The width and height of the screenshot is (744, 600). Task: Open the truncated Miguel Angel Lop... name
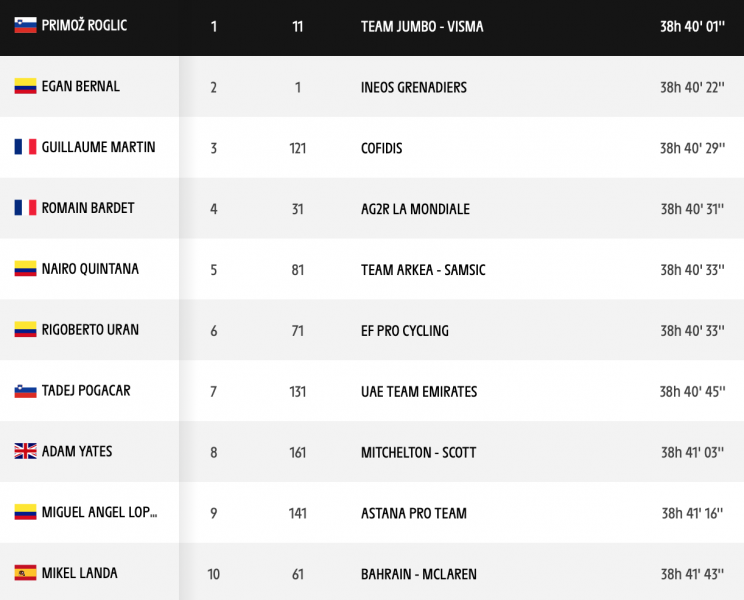coord(100,512)
